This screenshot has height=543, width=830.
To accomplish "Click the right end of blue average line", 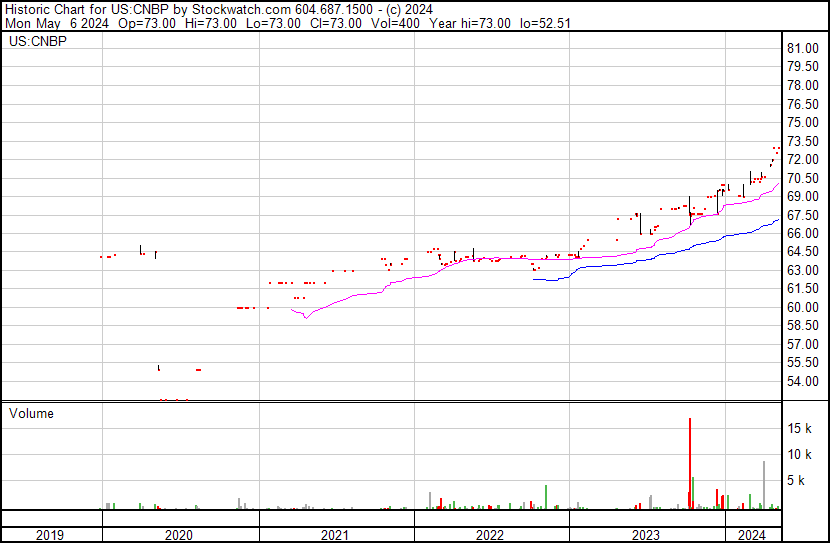I will coord(778,220).
